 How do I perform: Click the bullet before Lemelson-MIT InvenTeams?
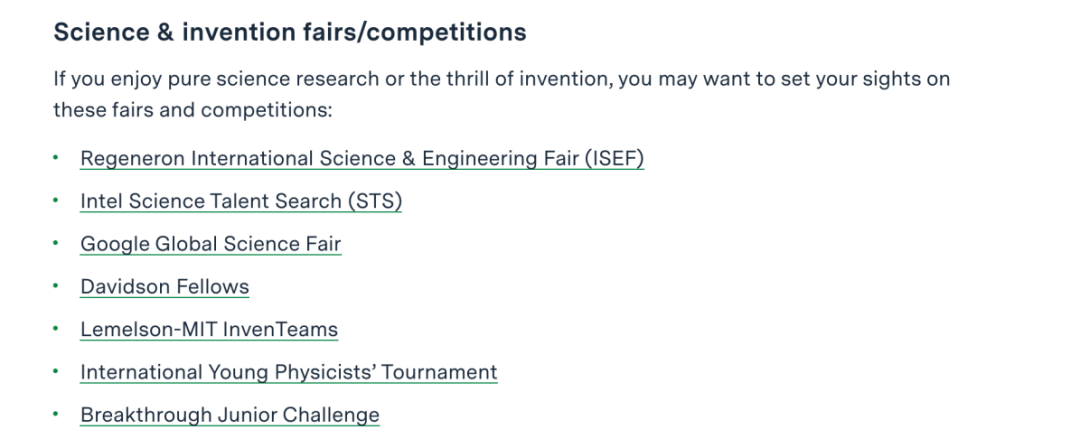click(57, 329)
